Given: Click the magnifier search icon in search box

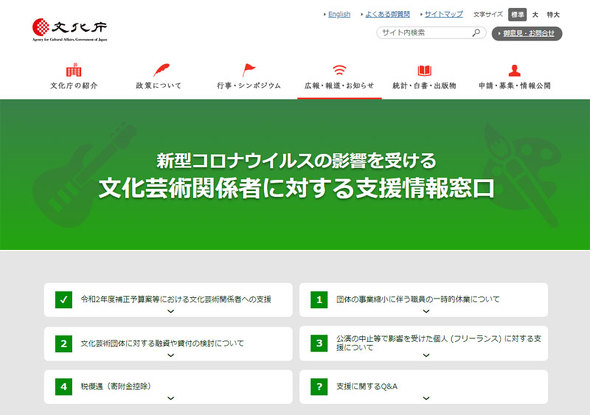Looking at the screenshot, I should coord(476,33).
